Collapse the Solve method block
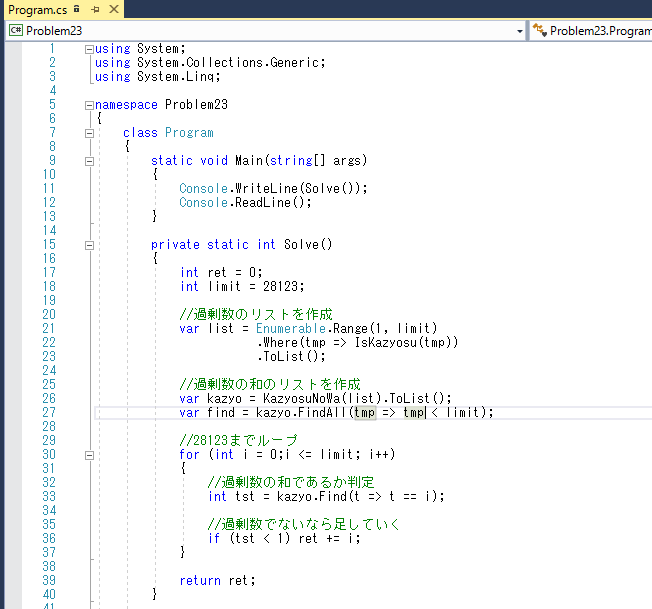Viewport: 652px width, 609px height. click(89, 245)
